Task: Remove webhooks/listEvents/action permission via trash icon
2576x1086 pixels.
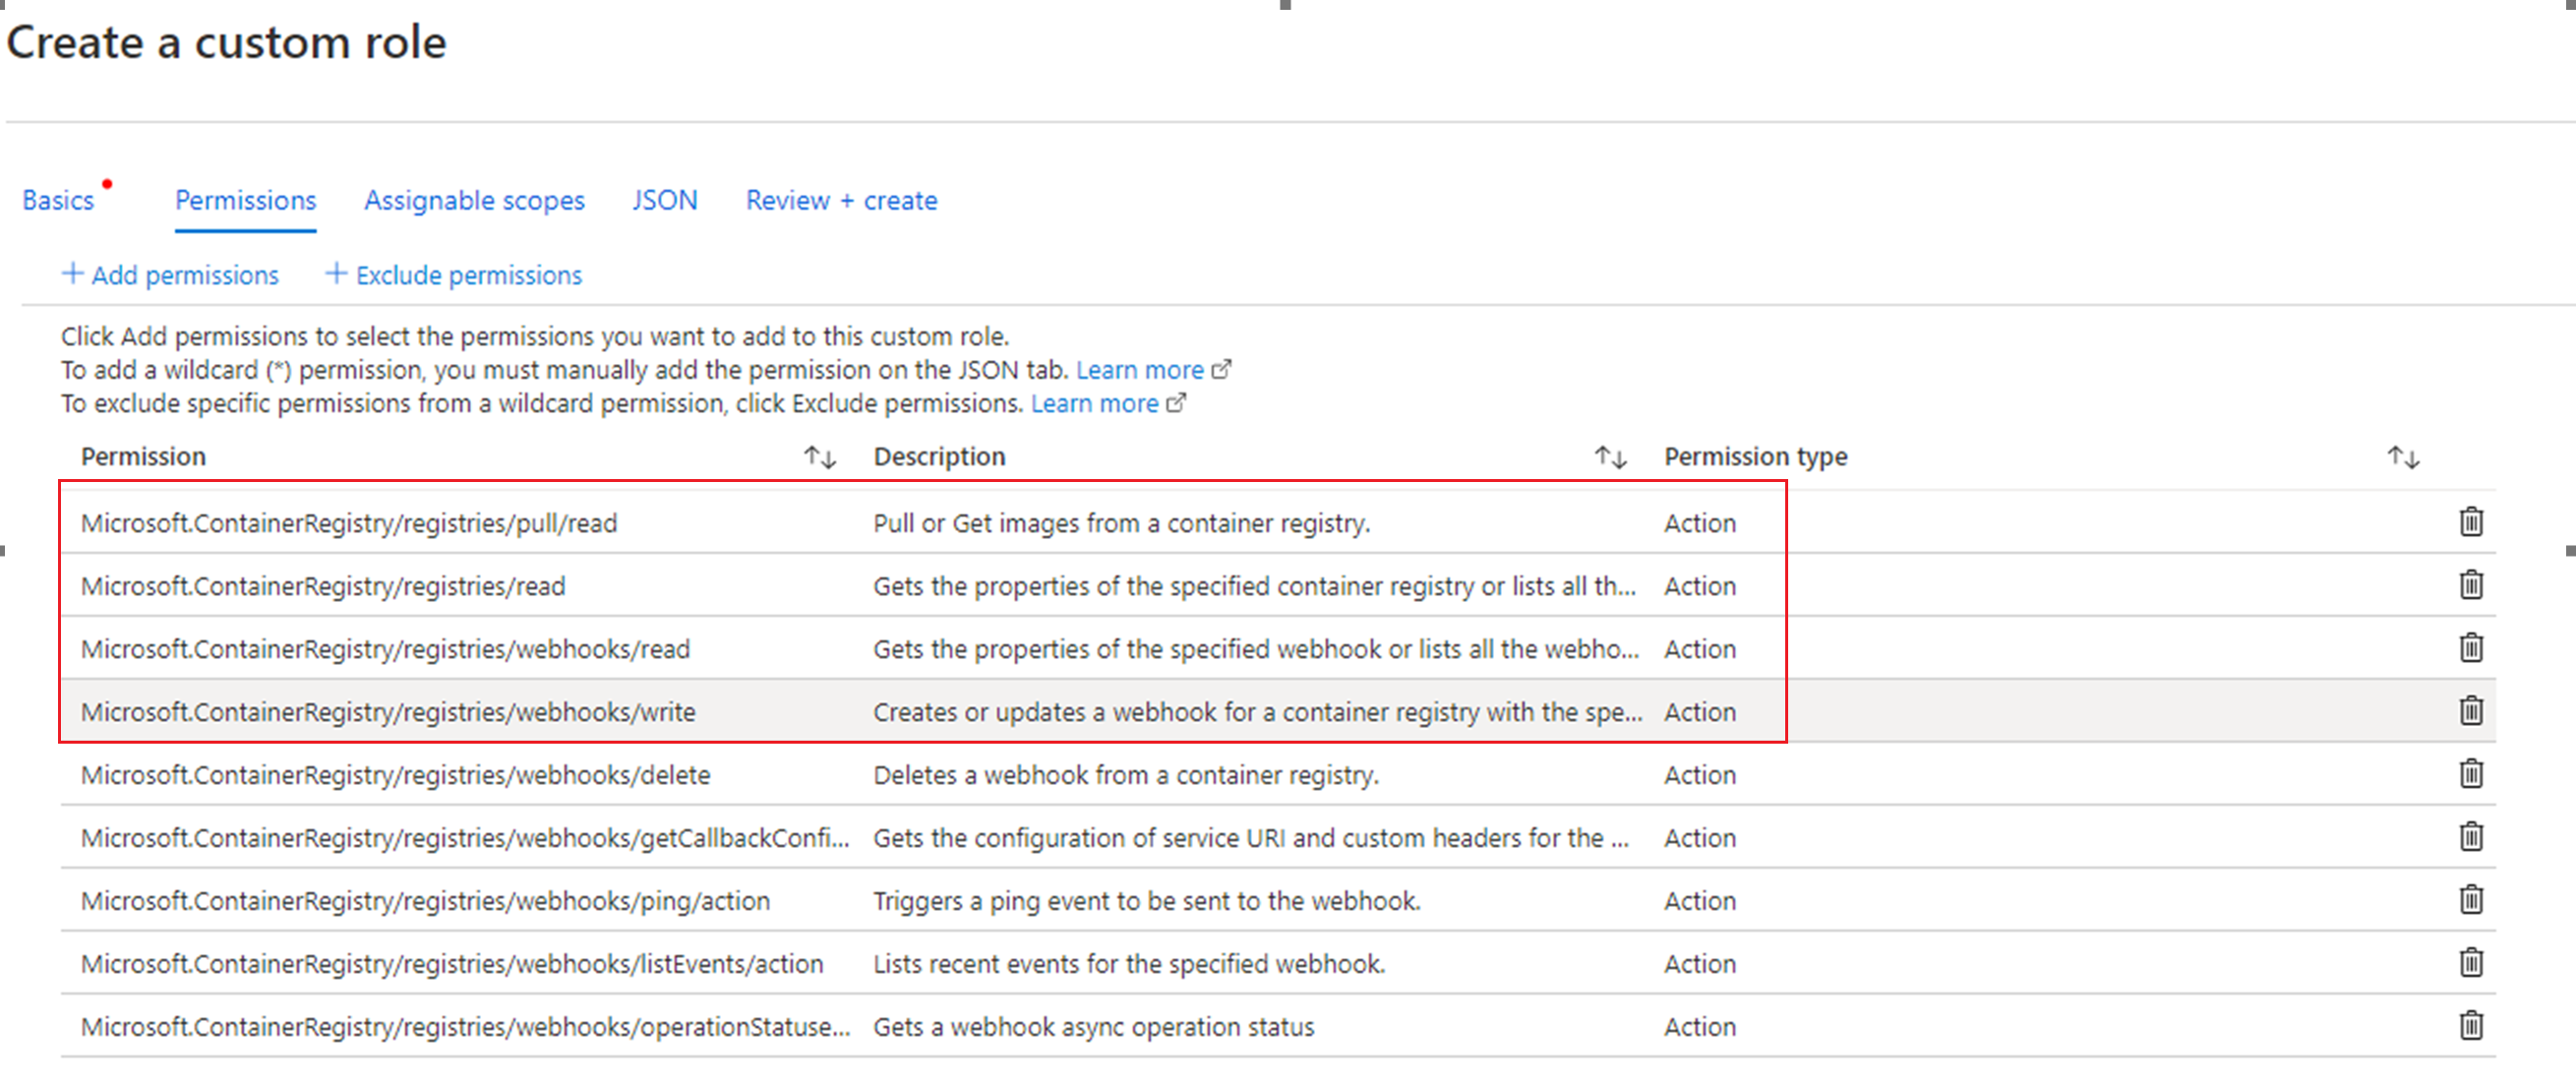Action: coord(2470,963)
